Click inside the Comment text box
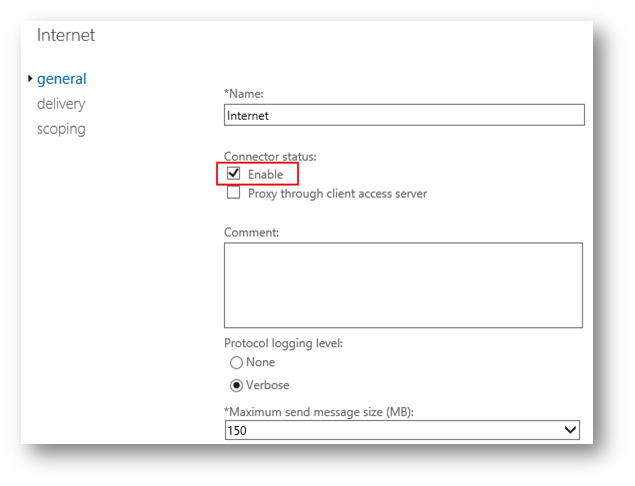Viewport: 635px width, 486px height. 403,285
